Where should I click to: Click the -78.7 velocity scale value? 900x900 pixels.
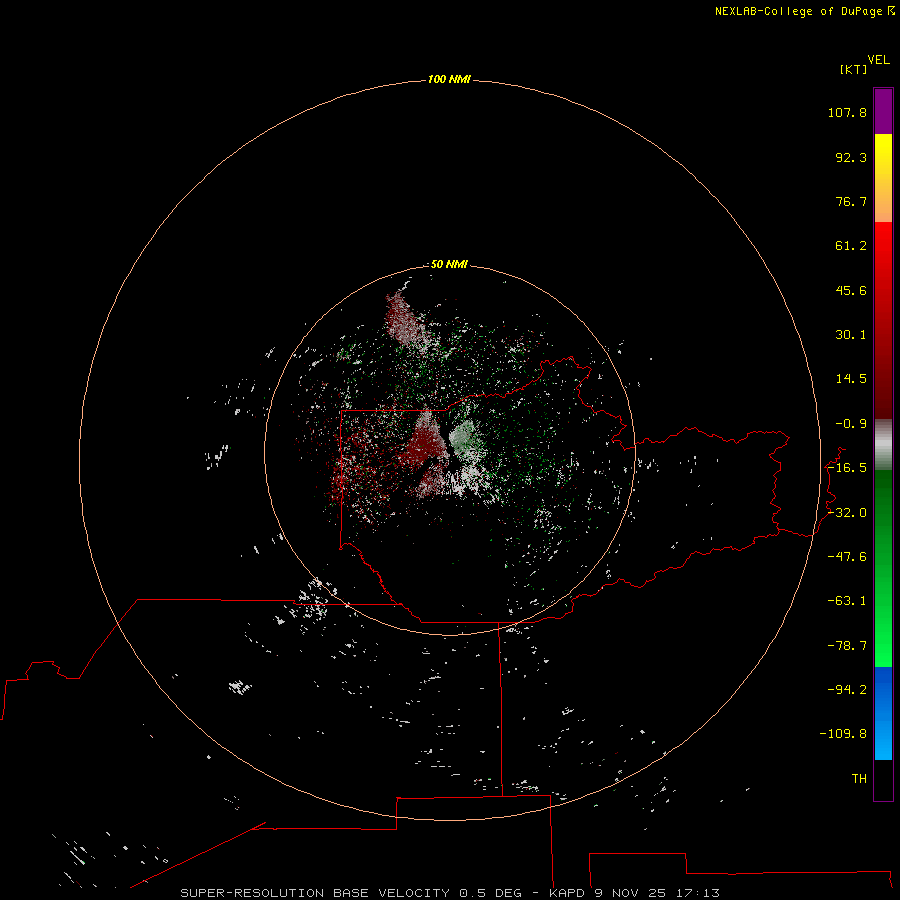tap(847, 646)
